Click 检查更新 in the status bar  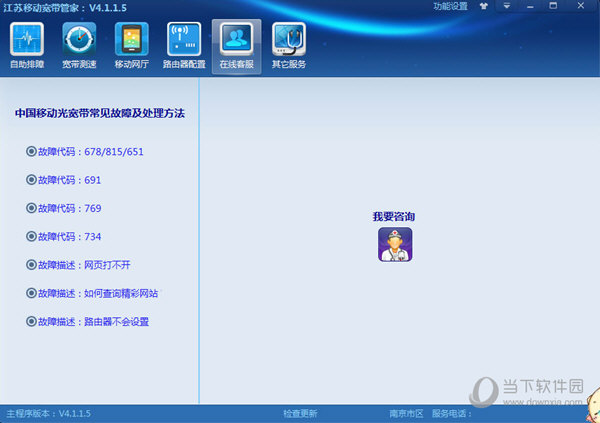click(300, 413)
